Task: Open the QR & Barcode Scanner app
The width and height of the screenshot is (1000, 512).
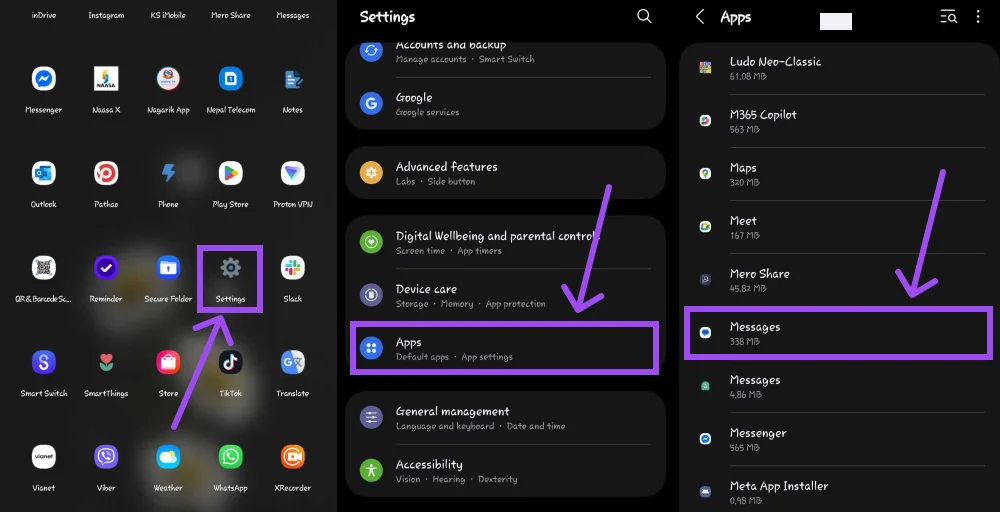Action: (43, 268)
